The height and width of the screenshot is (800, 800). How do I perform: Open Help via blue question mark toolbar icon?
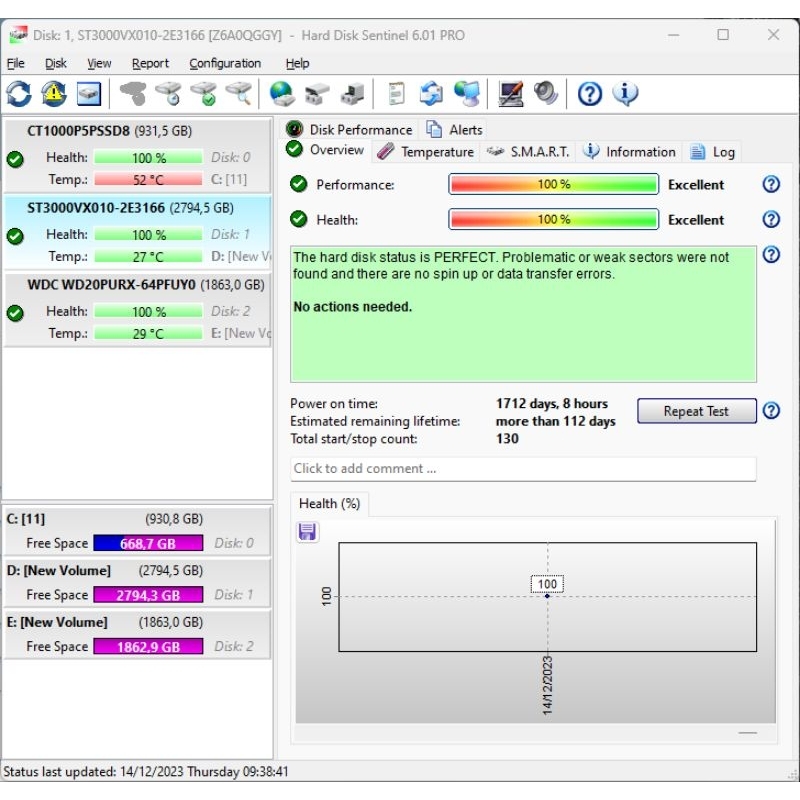pyautogui.click(x=590, y=94)
